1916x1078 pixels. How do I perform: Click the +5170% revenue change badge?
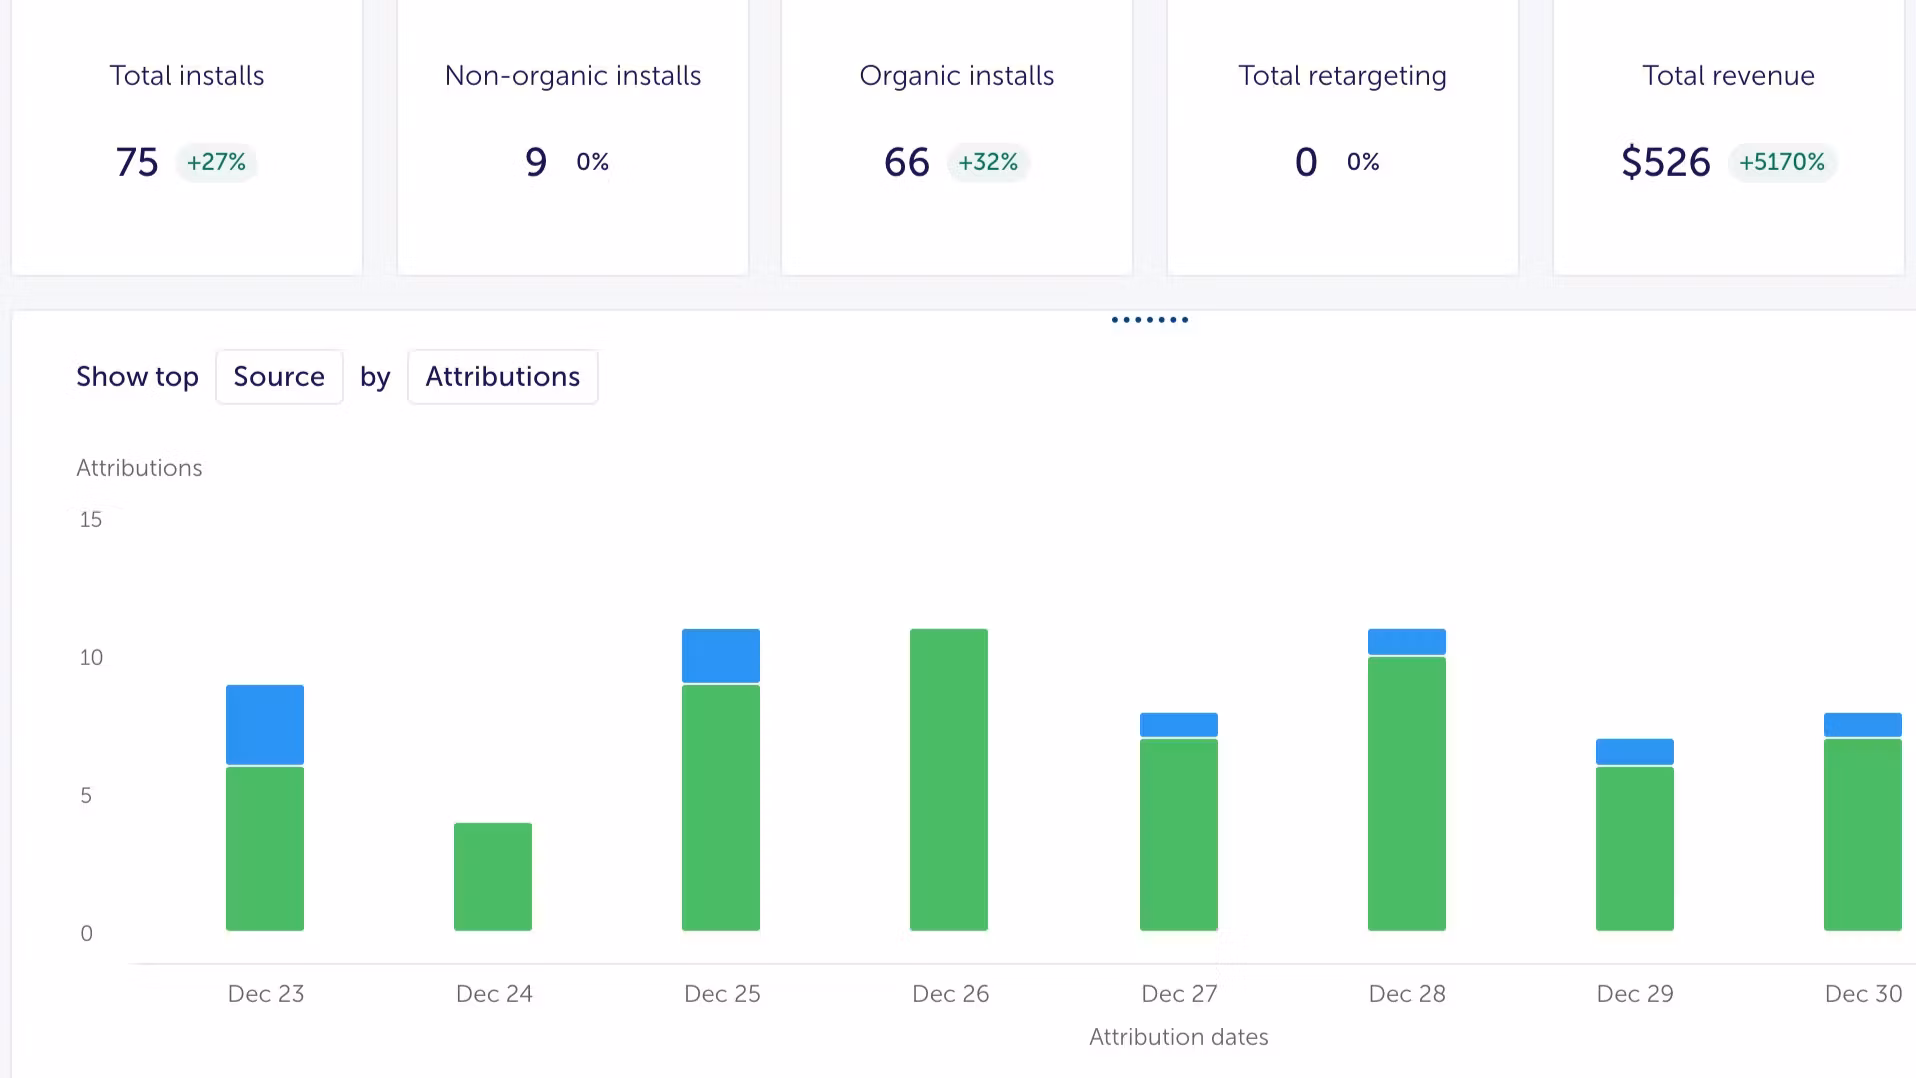[1781, 162]
